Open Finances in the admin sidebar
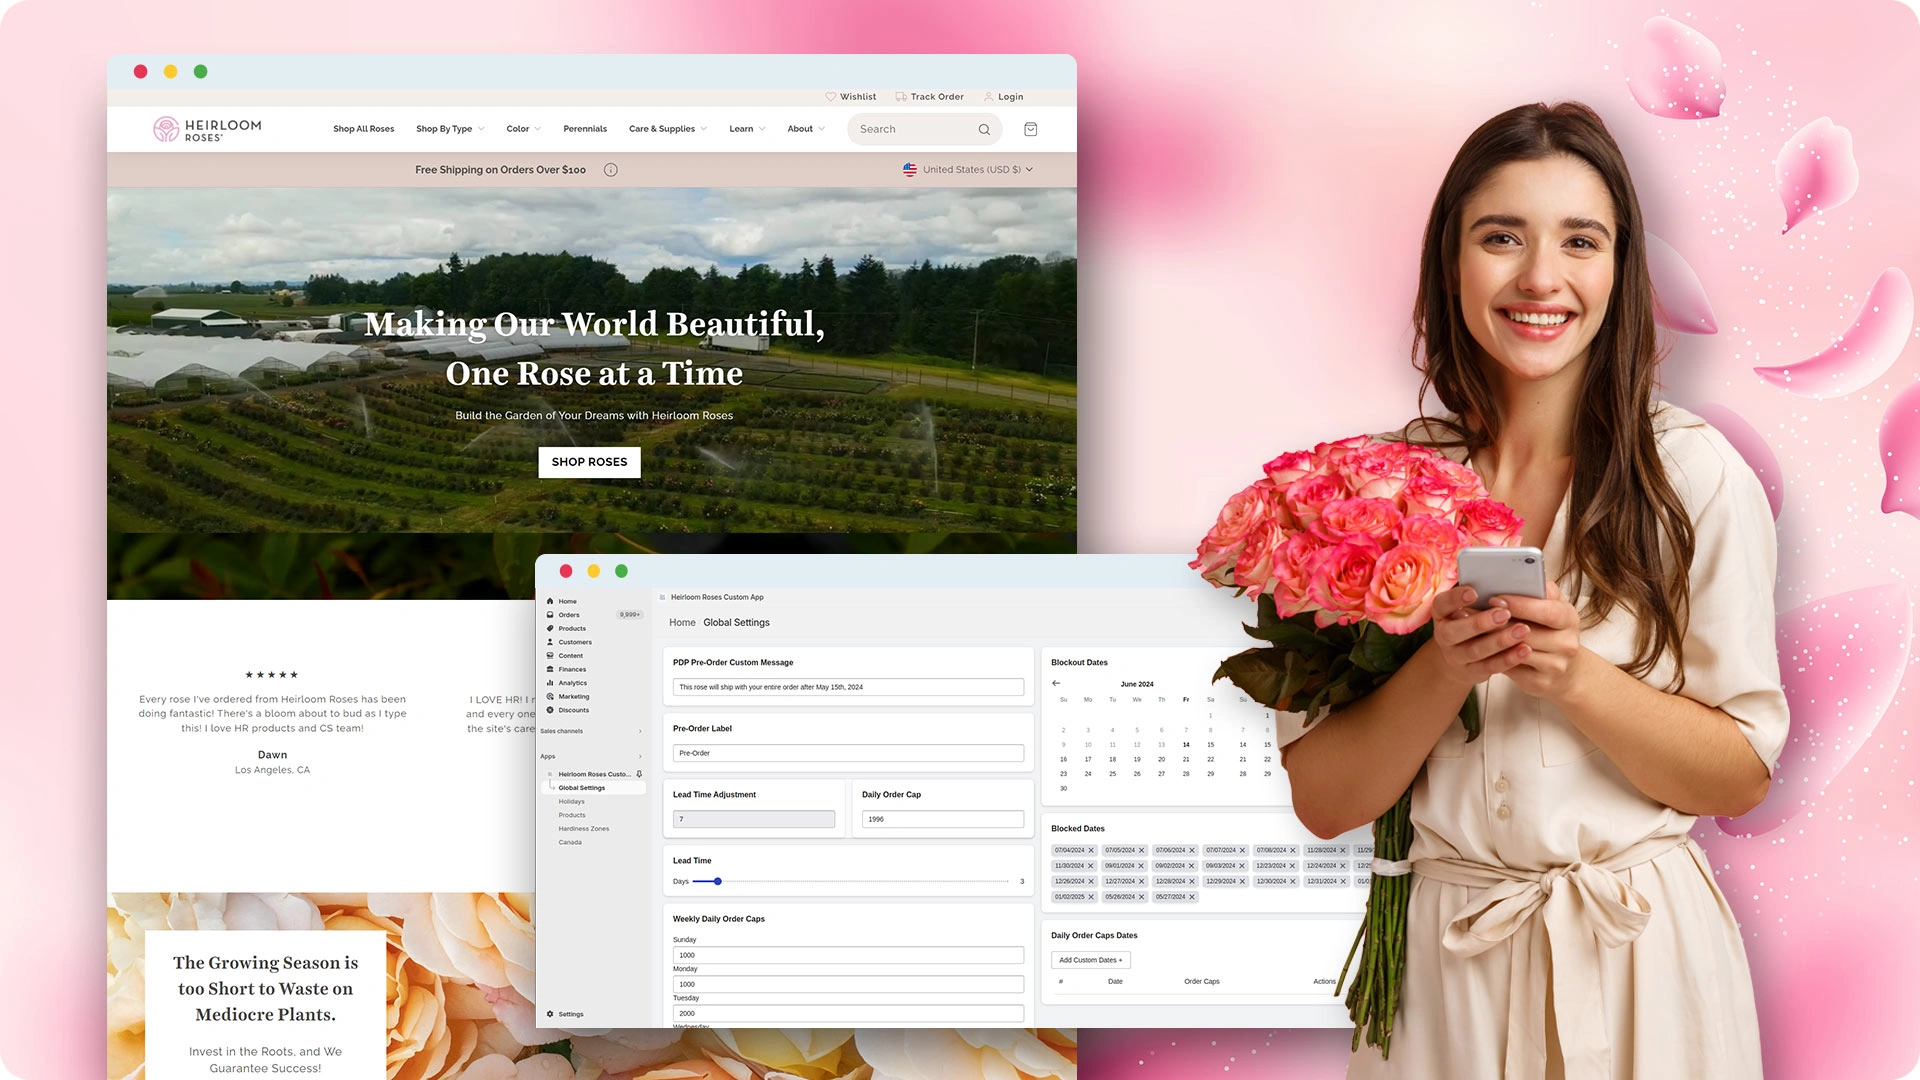The image size is (1920, 1080). tap(566, 669)
